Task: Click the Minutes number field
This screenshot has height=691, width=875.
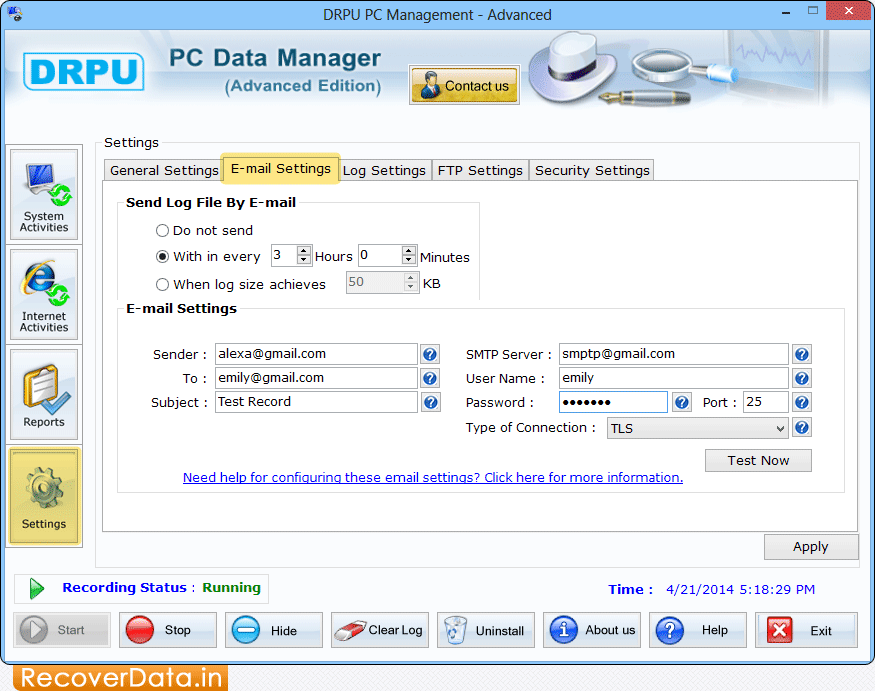Action: [x=381, y=256]
